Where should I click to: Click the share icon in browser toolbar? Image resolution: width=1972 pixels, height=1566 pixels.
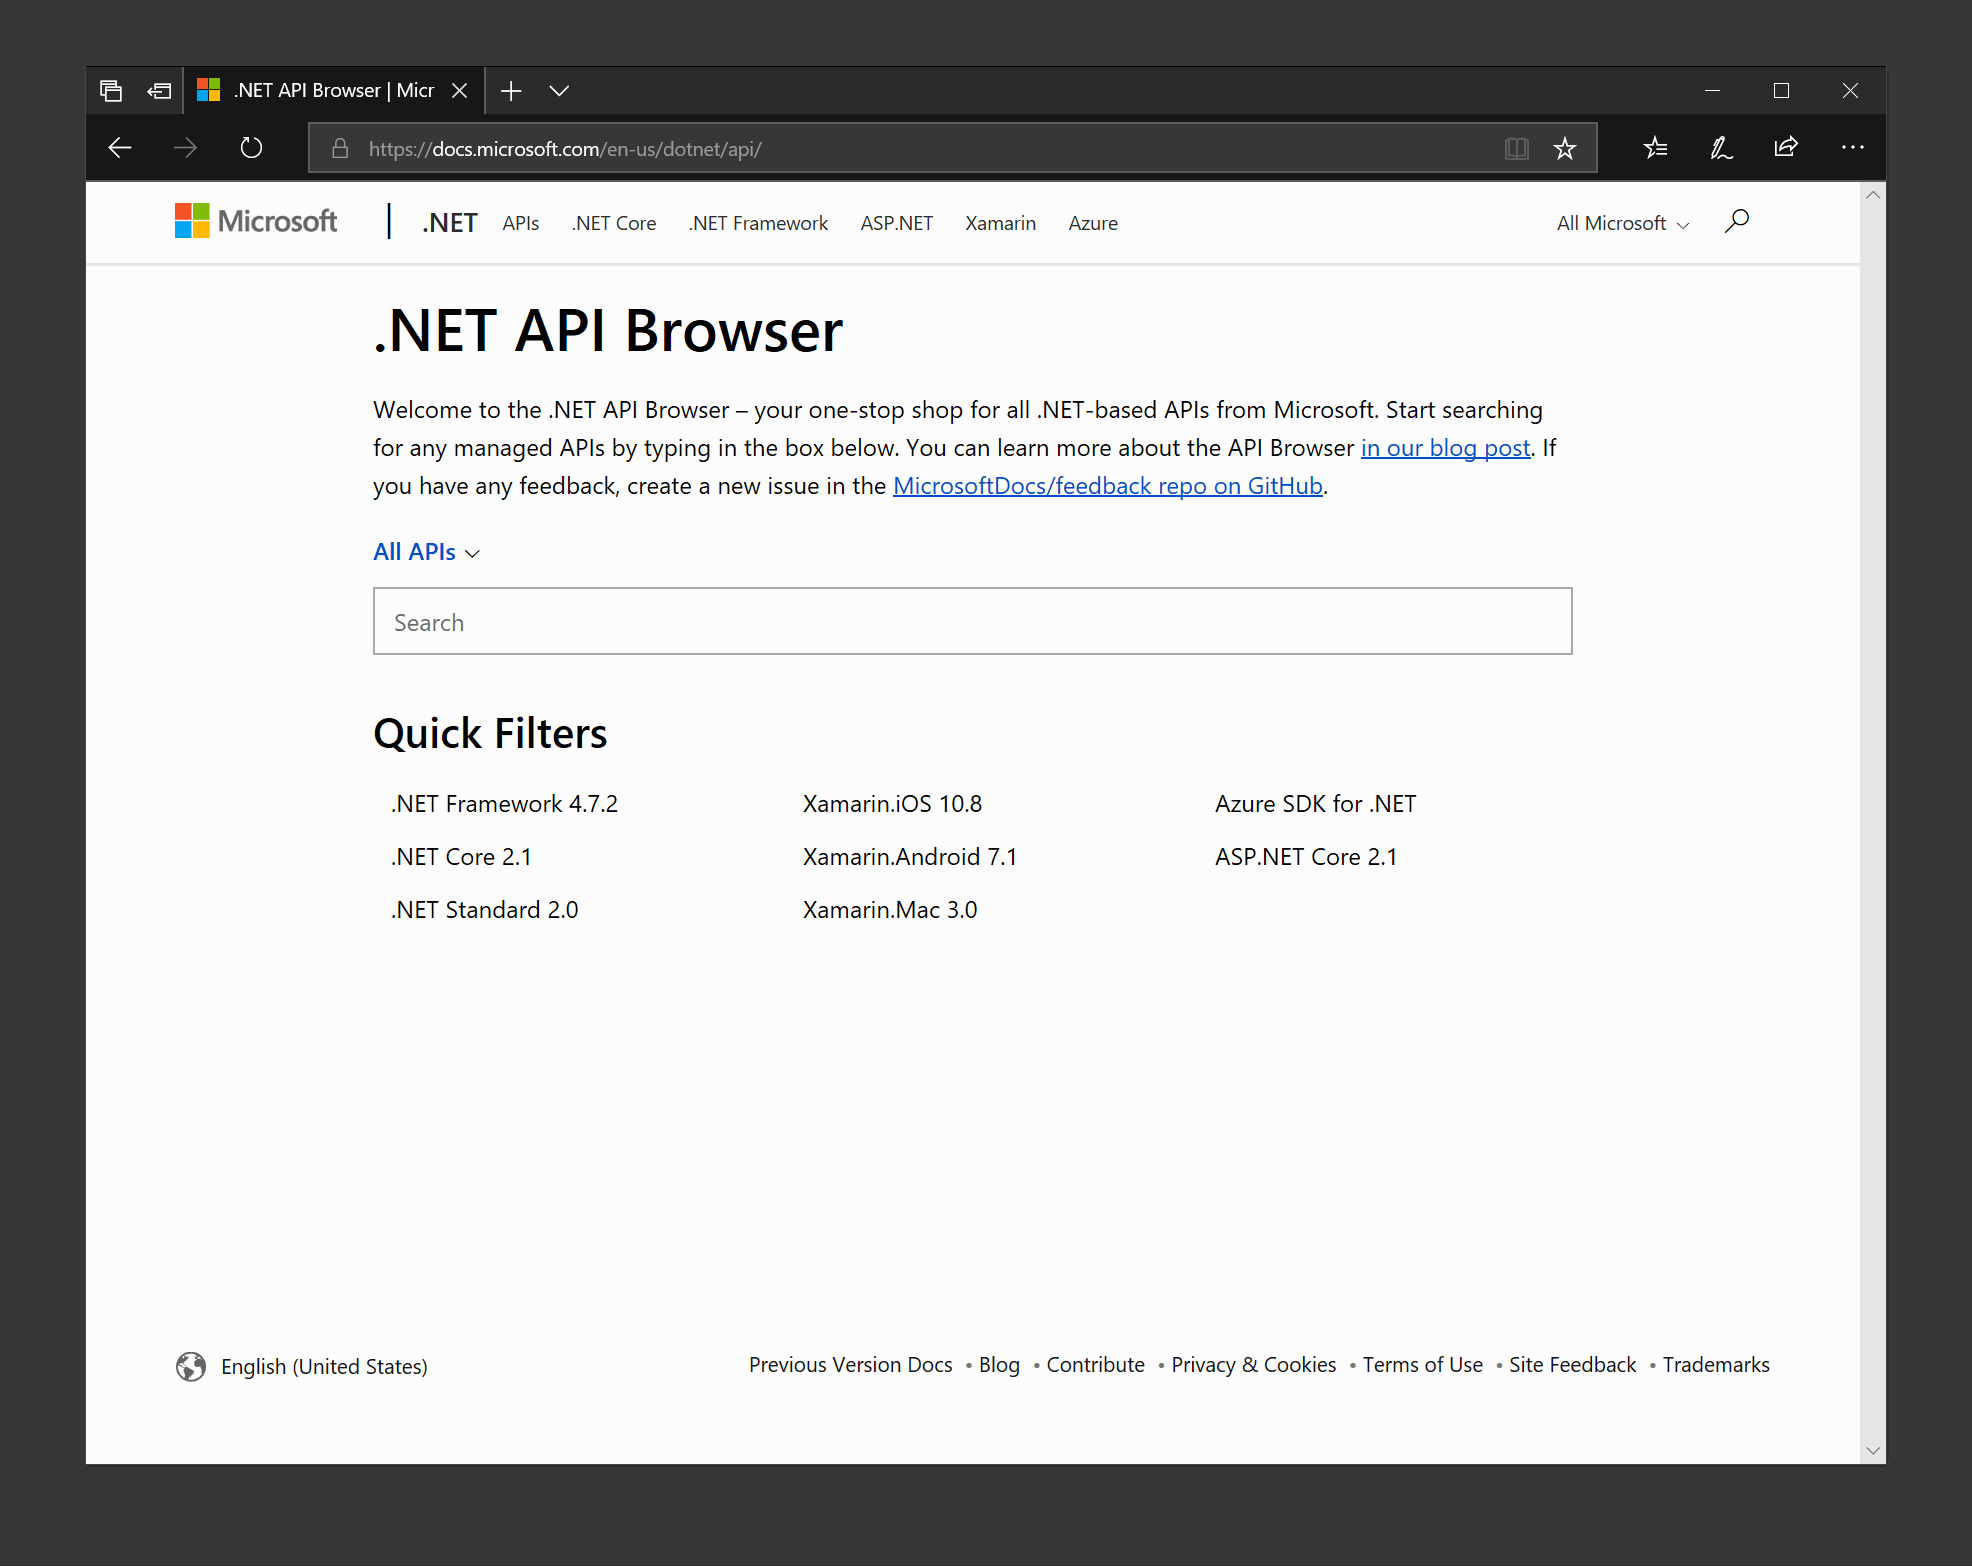1785,147
